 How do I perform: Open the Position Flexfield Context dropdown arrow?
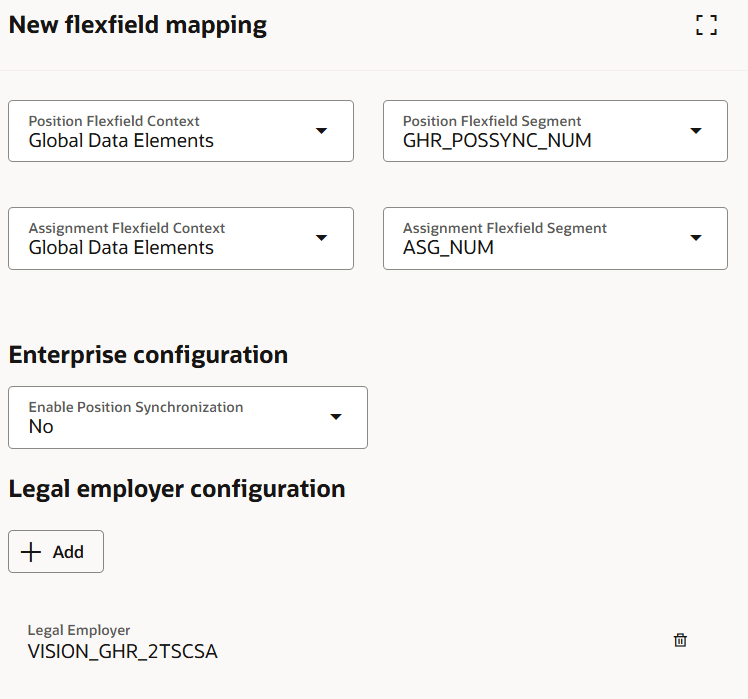coord(321,131)
